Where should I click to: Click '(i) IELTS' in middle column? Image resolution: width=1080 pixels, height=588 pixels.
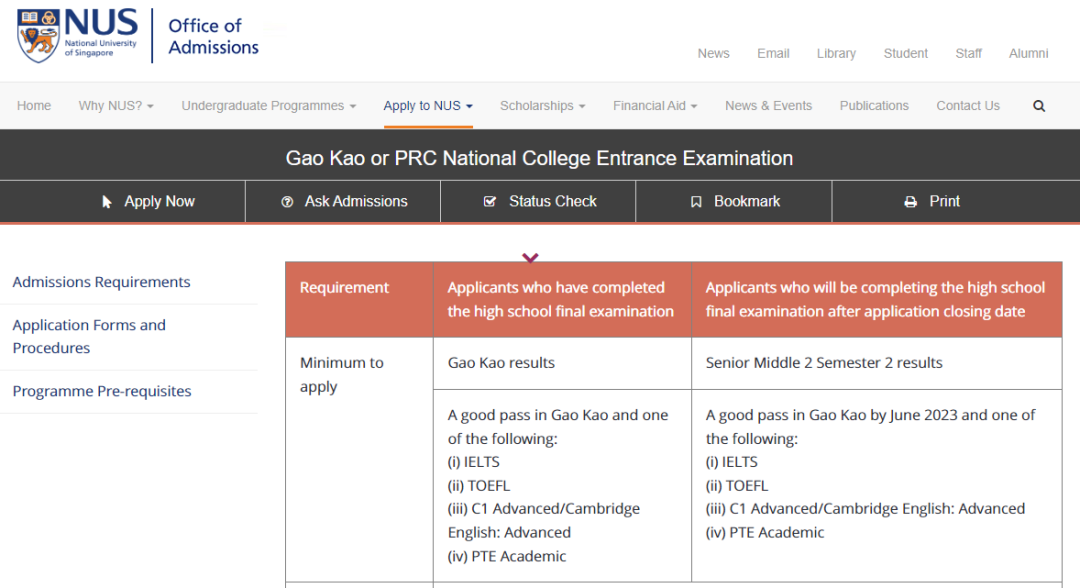tap(474, 462)
